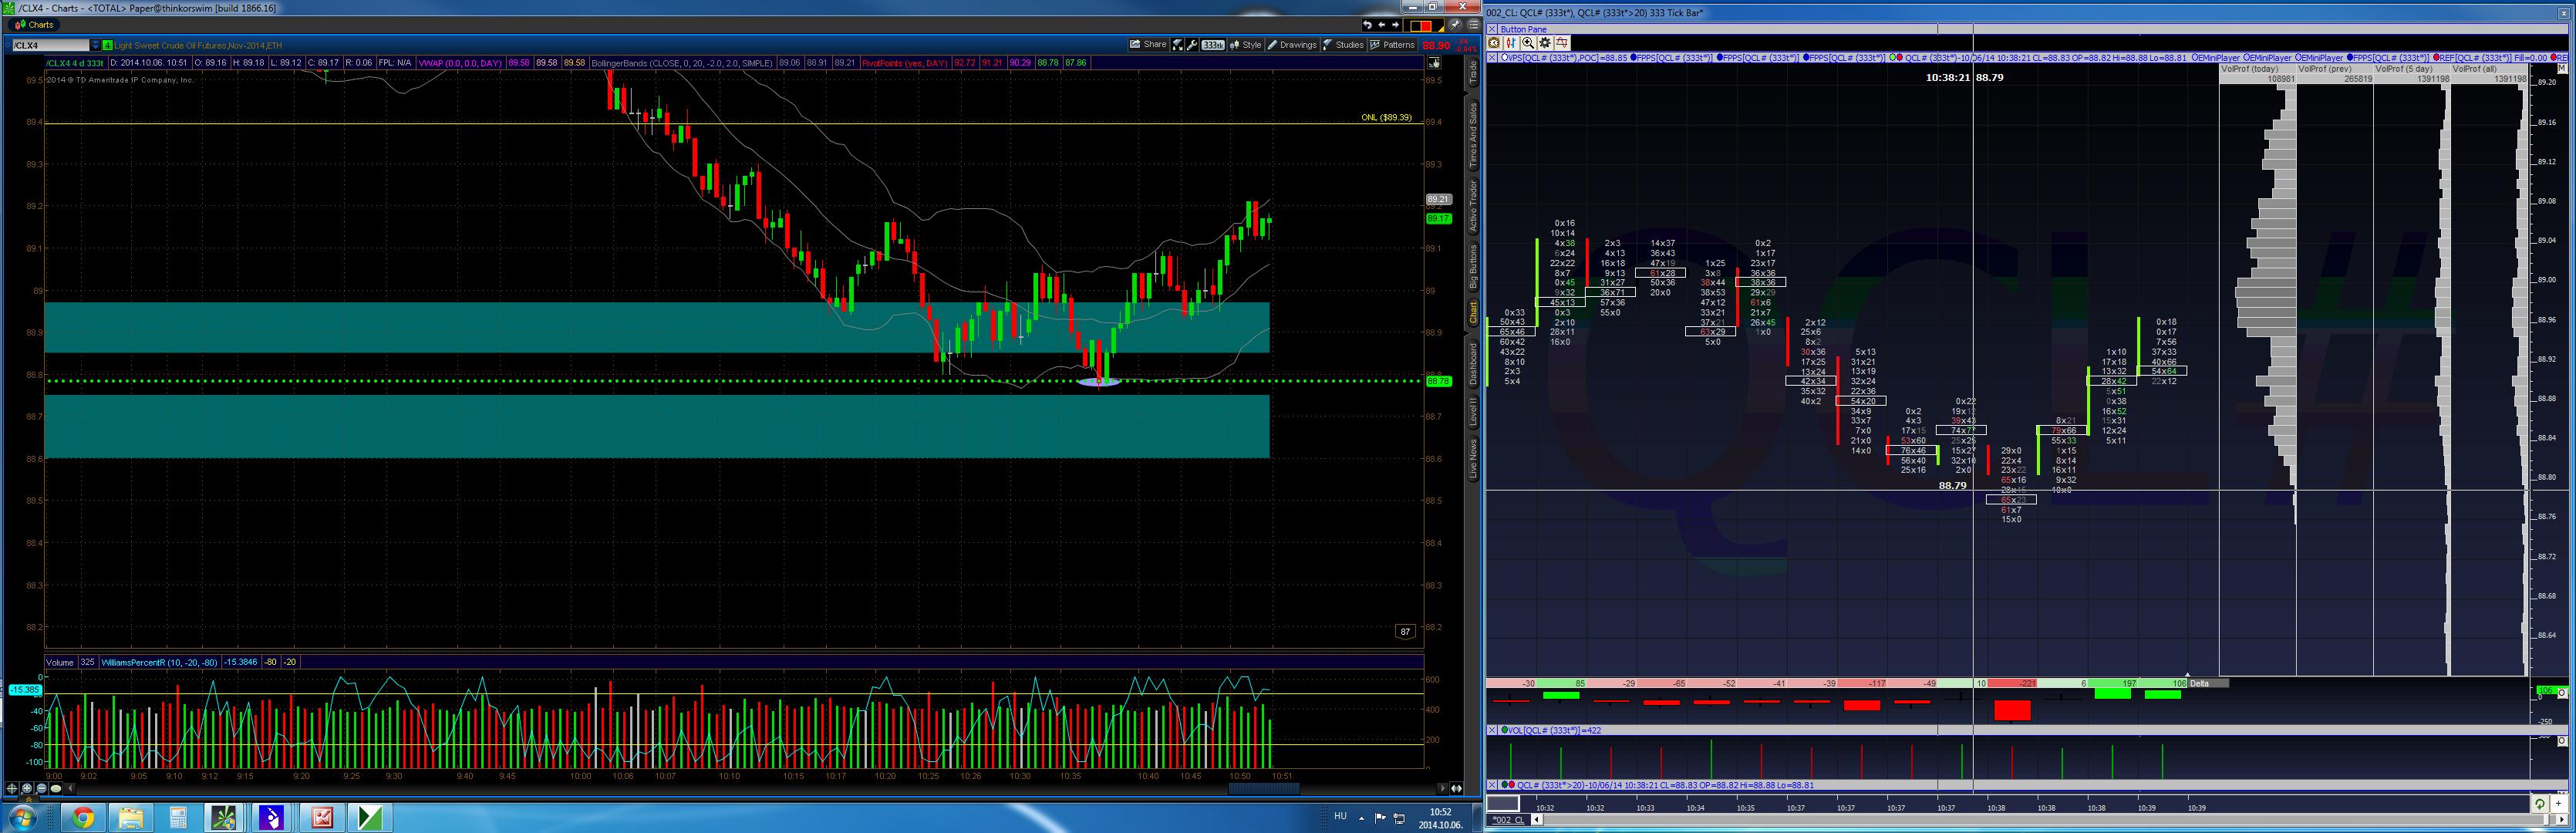Click the zoom in magnifier below chart
The height and width of the screenshot is (833, 2576).
pos(28,789)
